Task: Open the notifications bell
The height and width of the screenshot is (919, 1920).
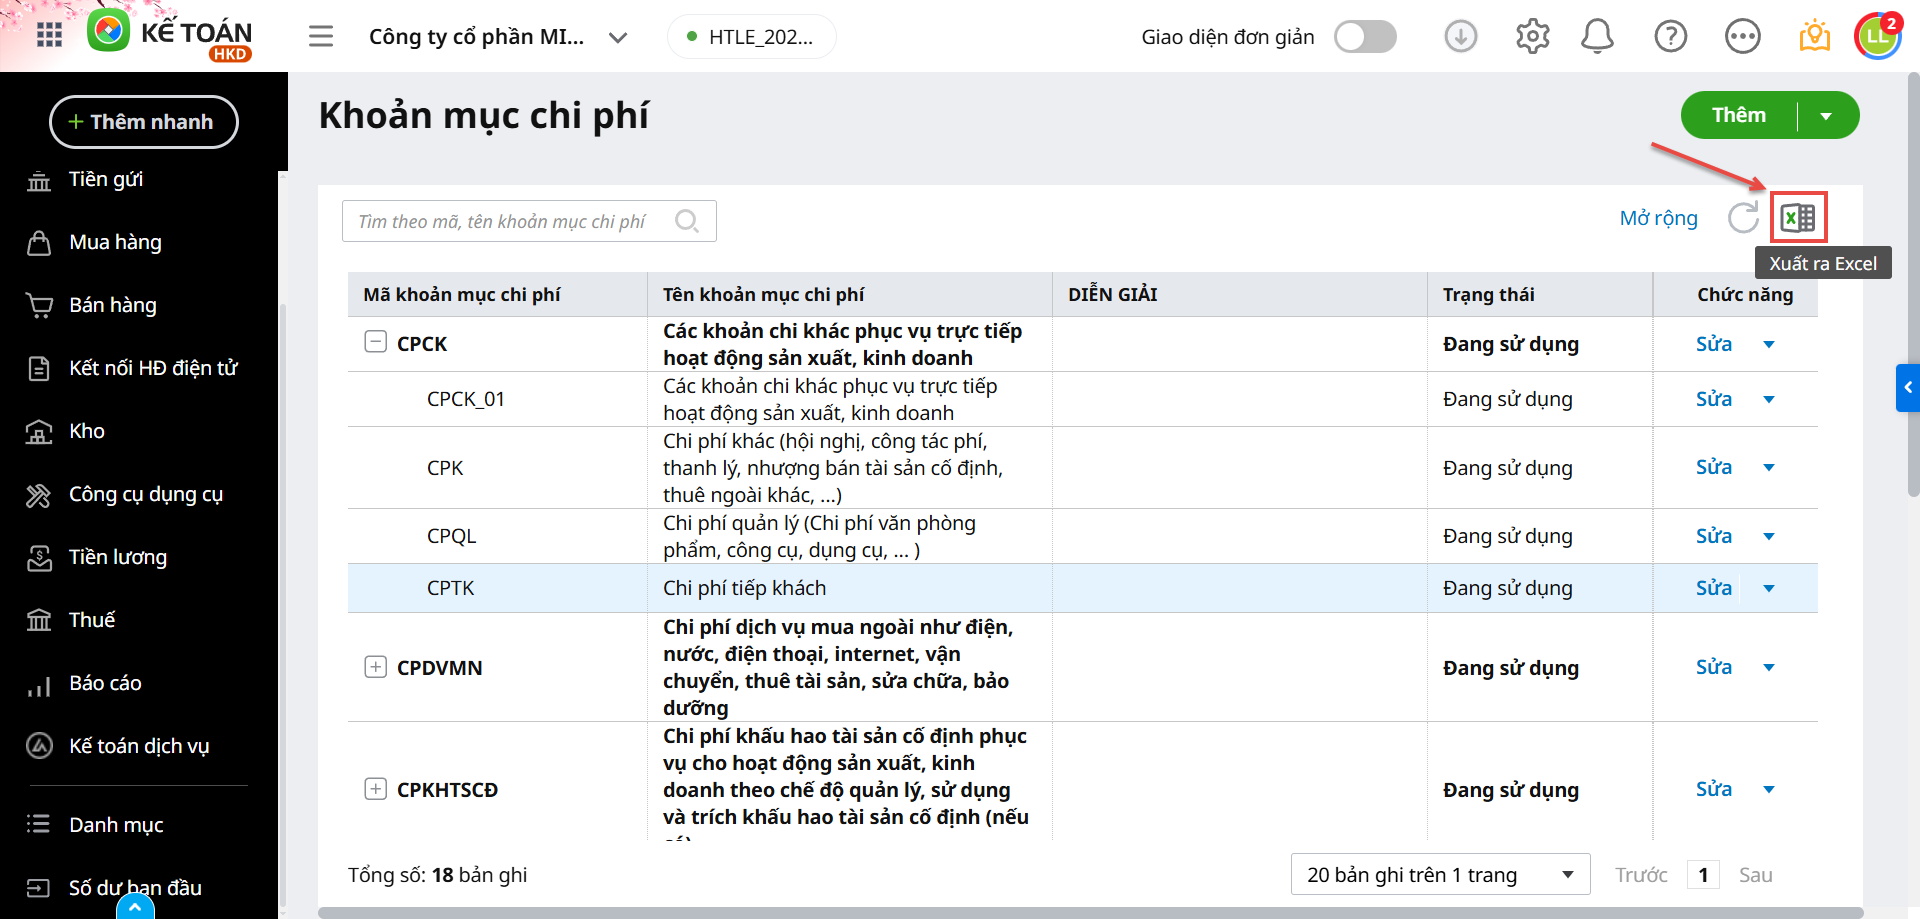Action: coord(1597,37)
